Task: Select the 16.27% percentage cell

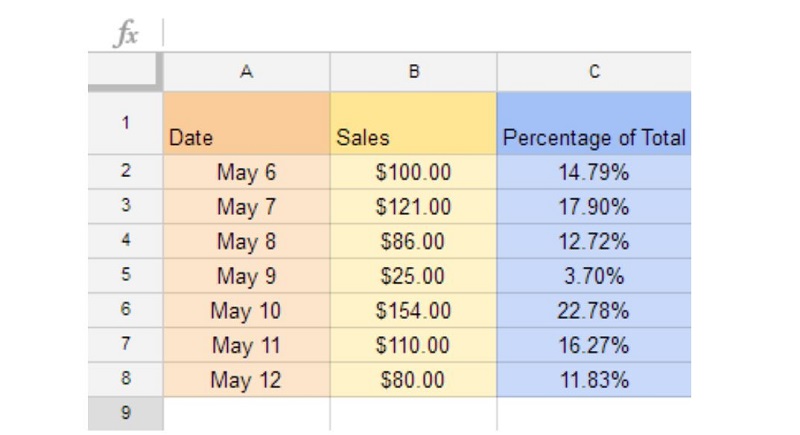Action: tap(594, 345)
